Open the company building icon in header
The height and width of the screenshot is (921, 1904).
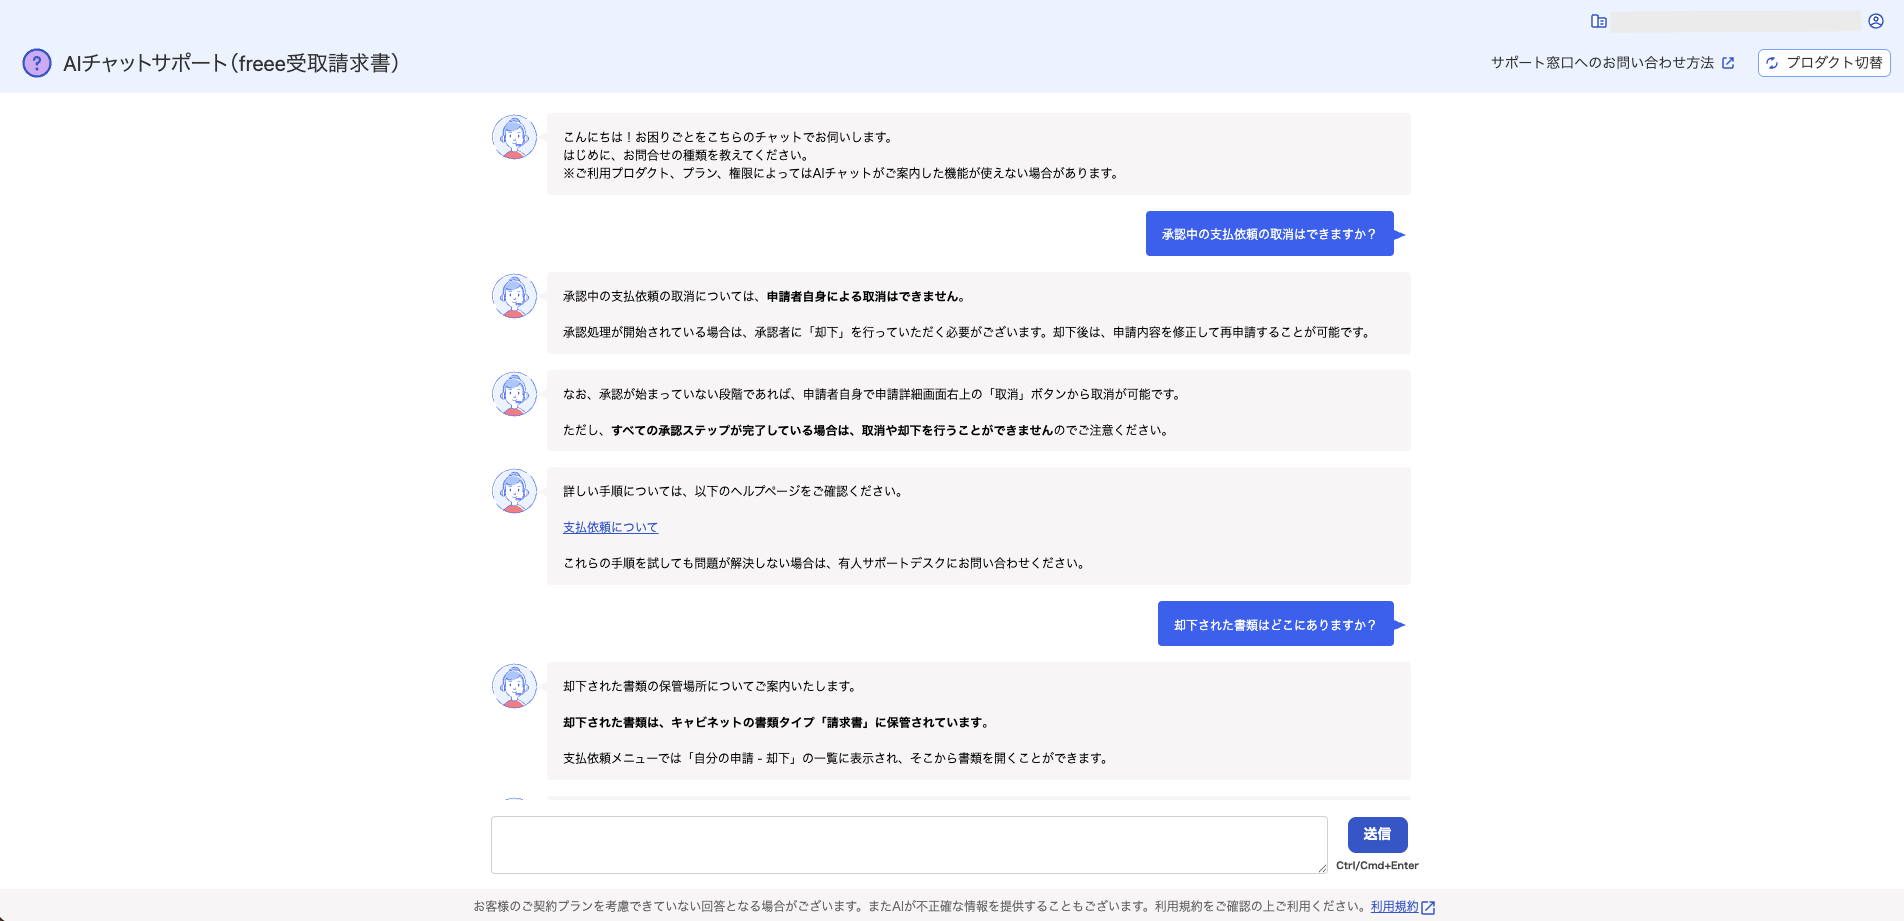[1599, 21]
